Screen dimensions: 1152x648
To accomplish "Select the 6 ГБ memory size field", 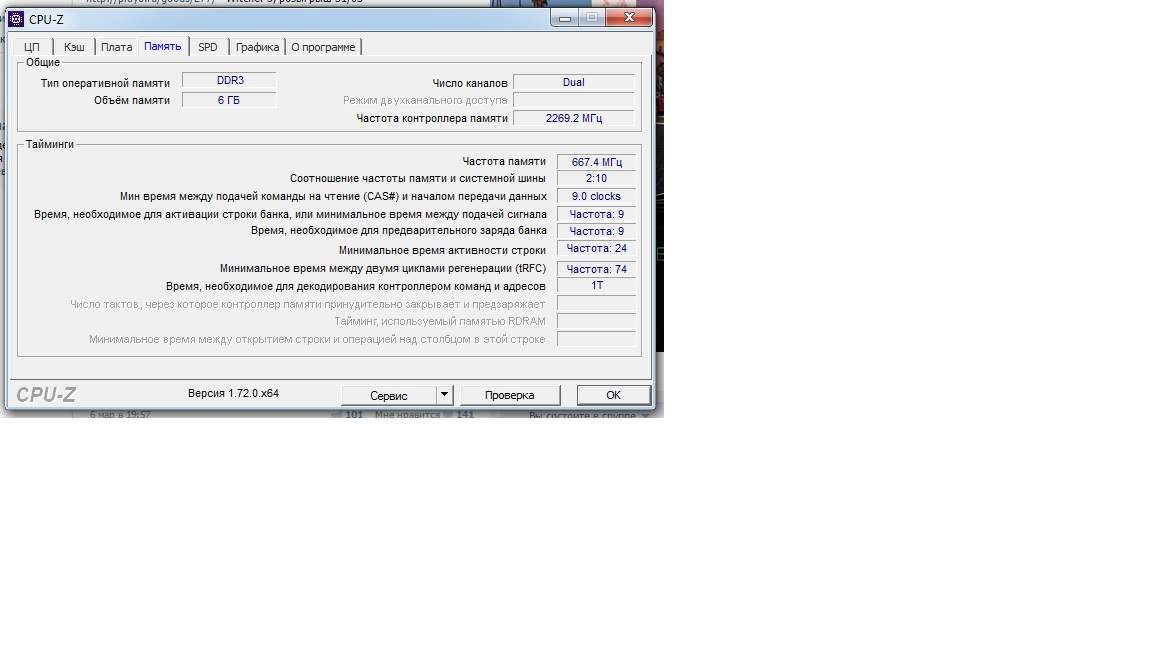I will pos(229,100).
